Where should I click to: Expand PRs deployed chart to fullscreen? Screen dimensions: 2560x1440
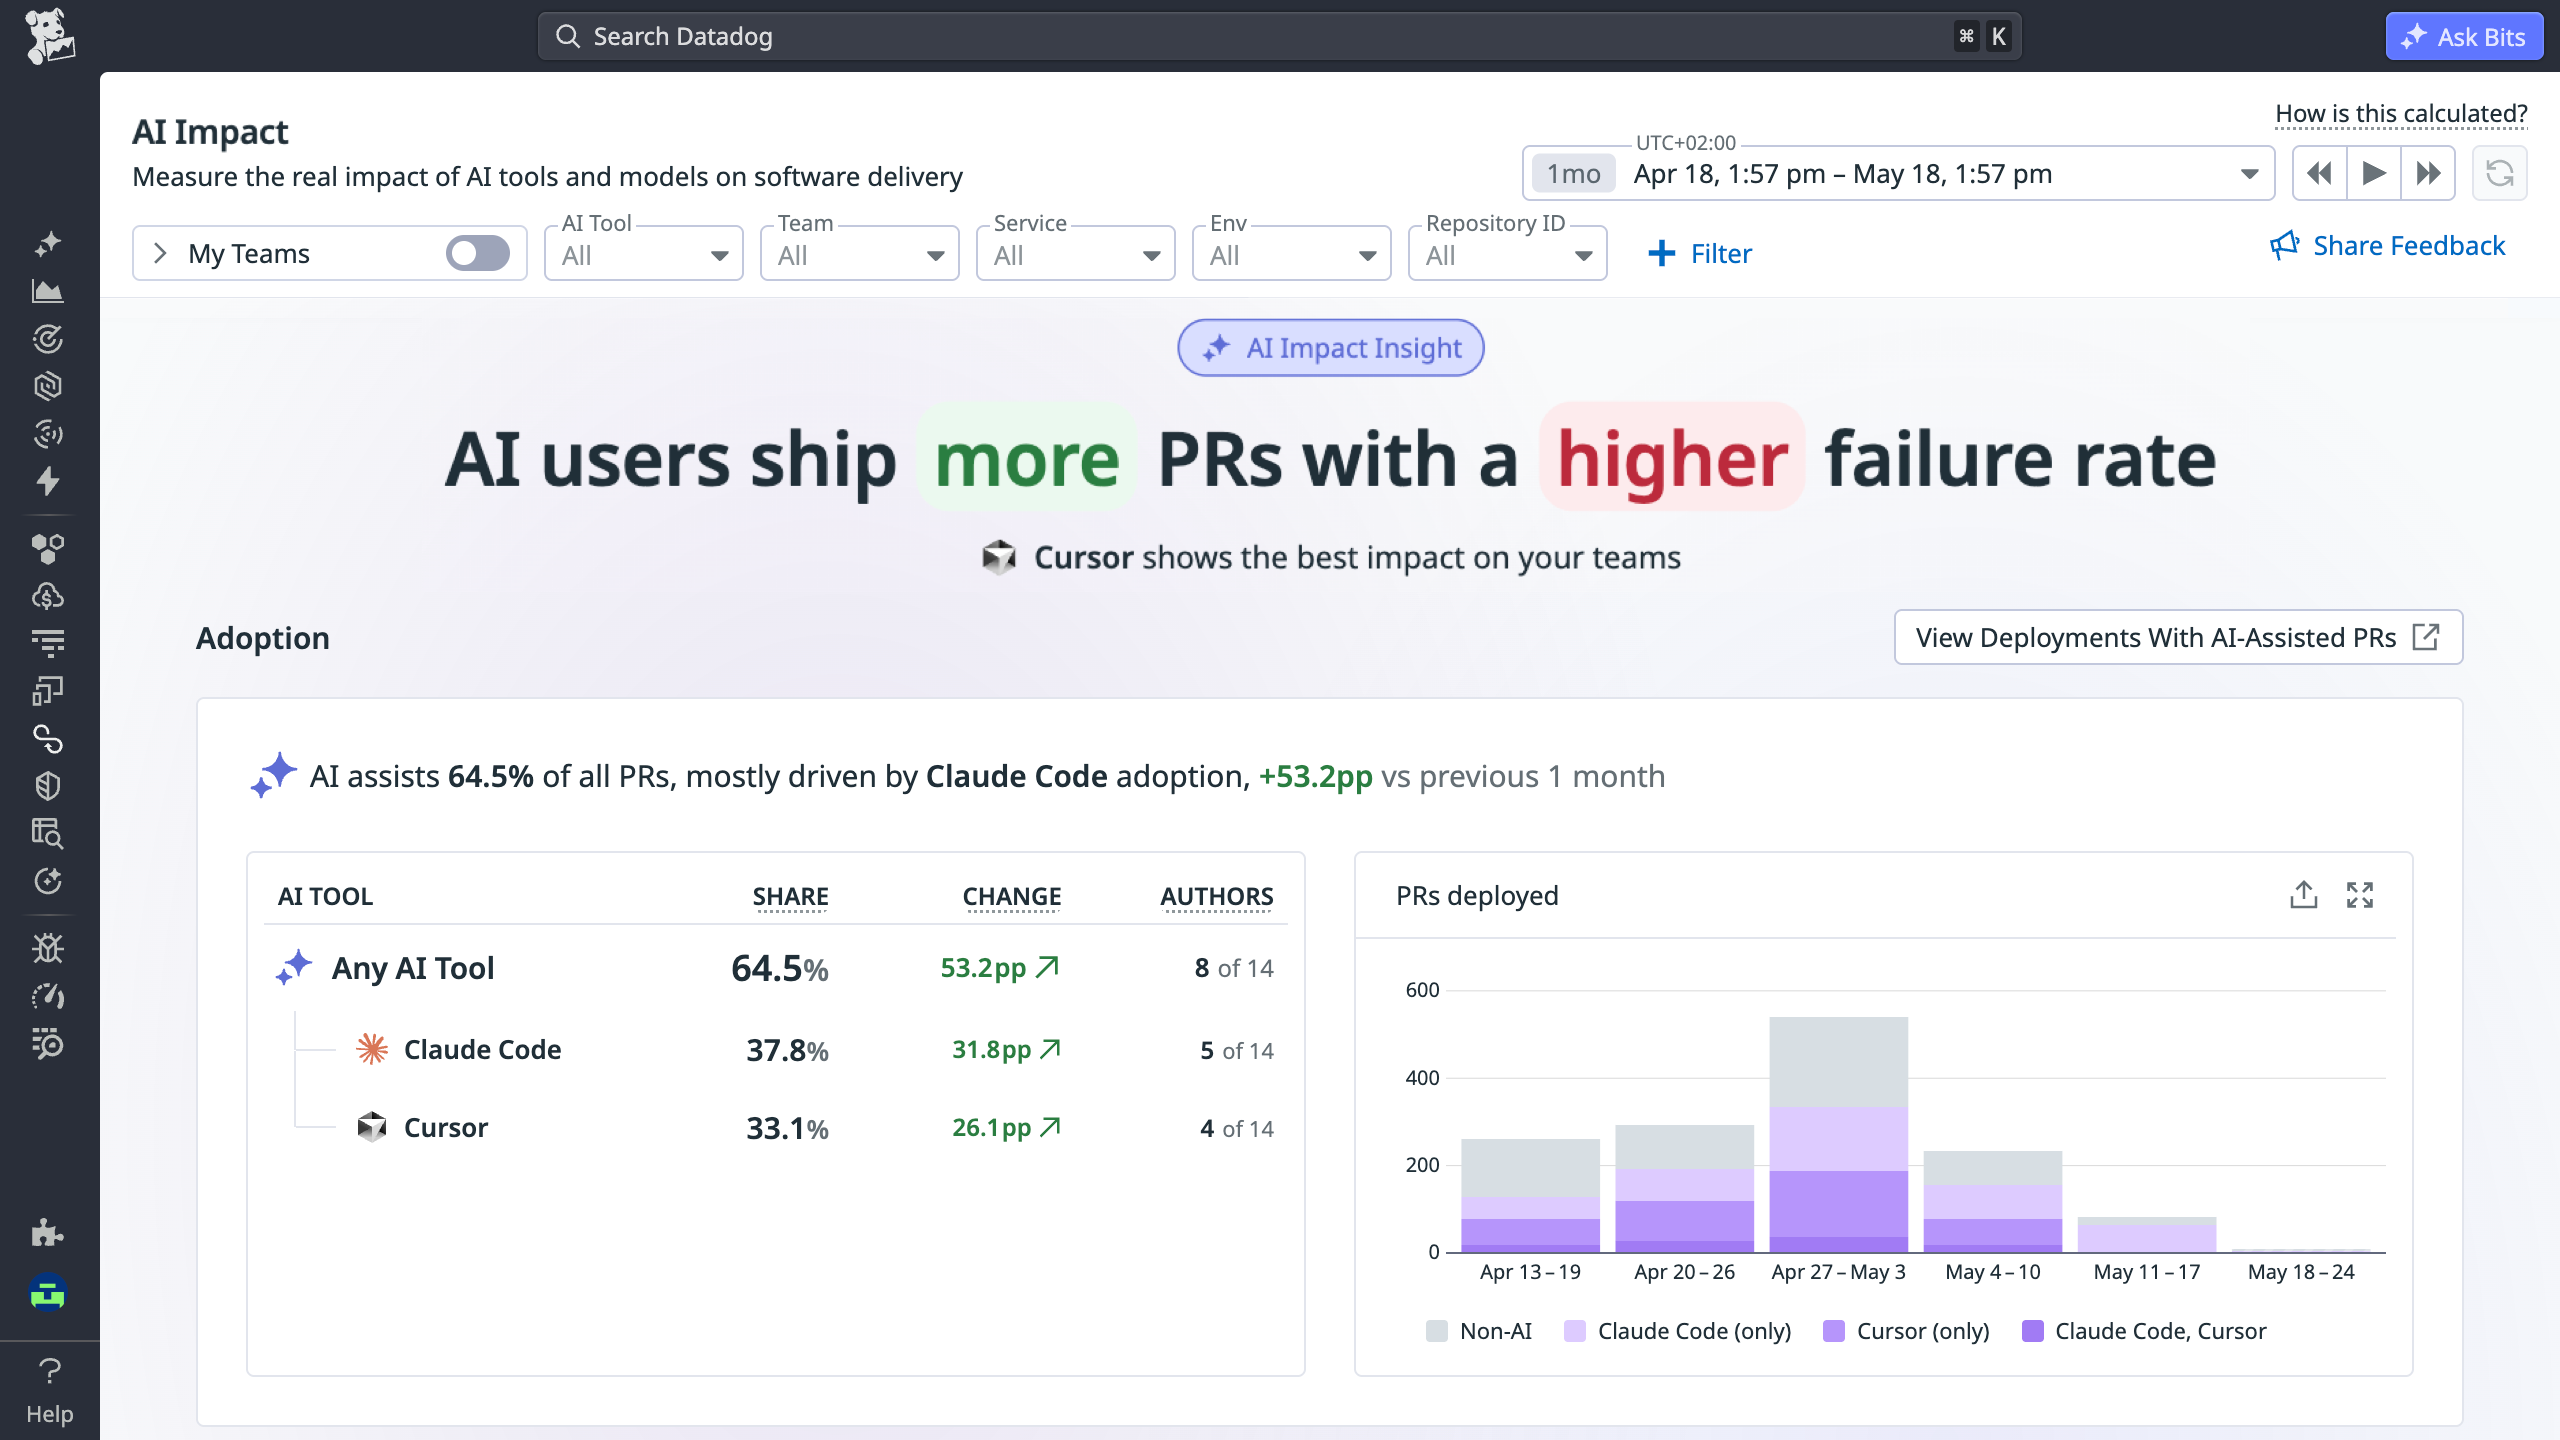coord(2360,895)
